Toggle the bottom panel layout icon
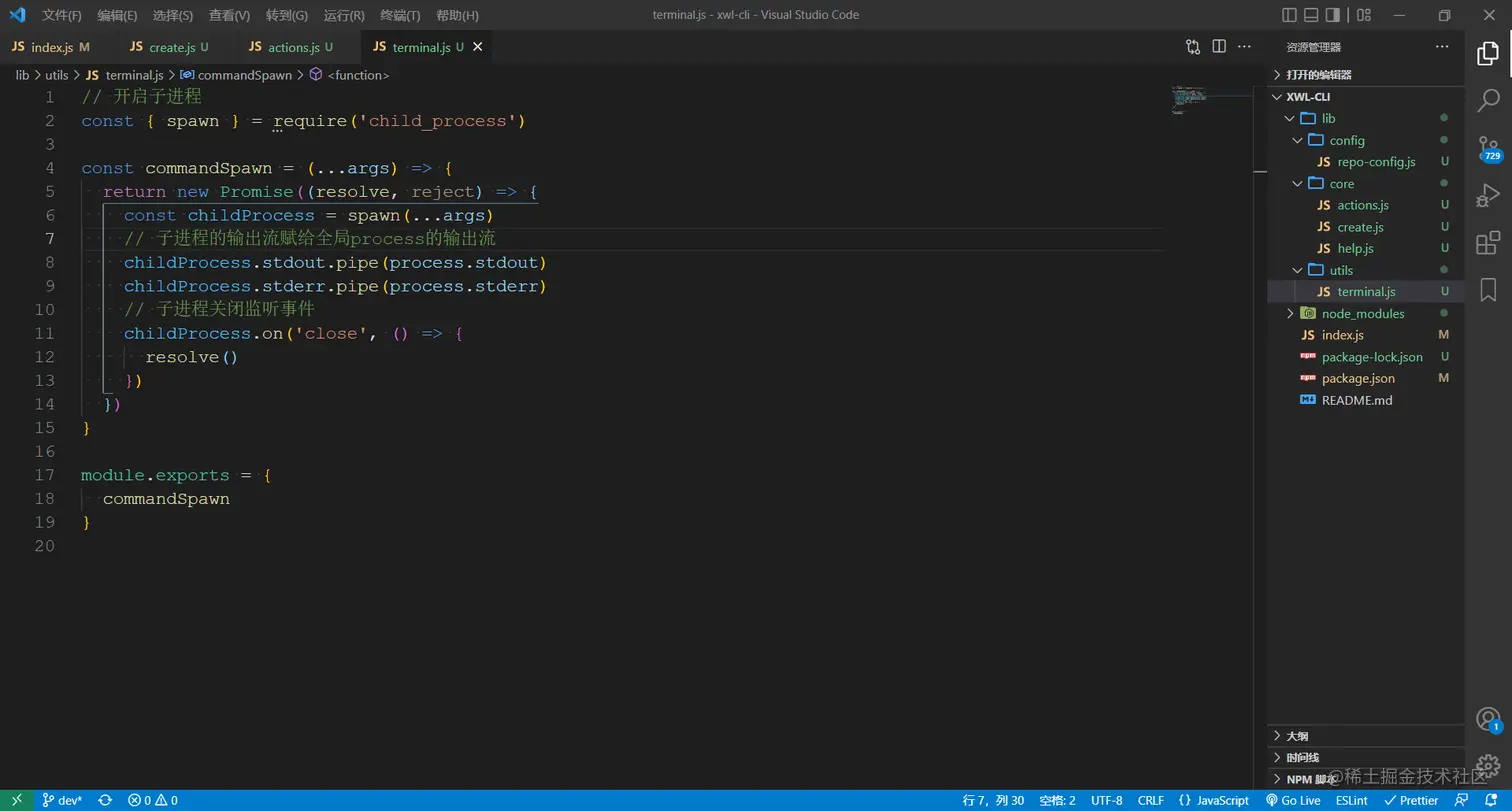 click(1311, 15)
